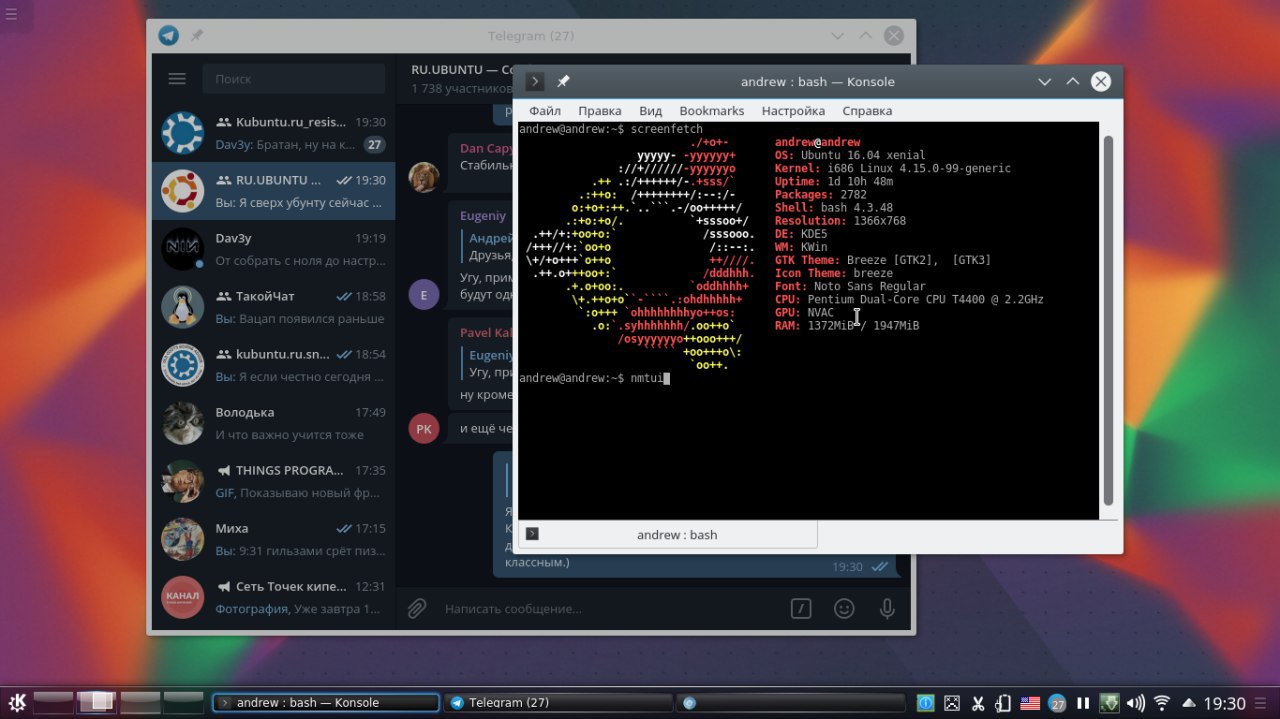This screenshot has width=1280, height=719.
Task: Click sender name Pavel Kal… in chat
Action: pyautogui.click(x=486, y=332)
